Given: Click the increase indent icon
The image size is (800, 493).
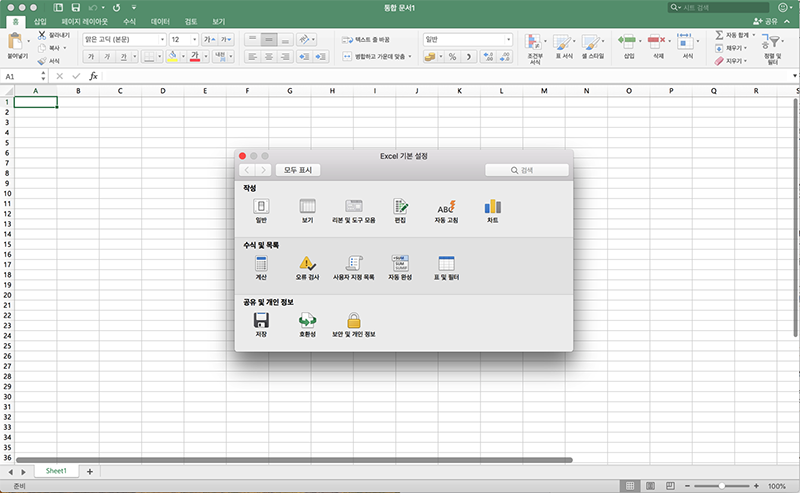Looking at the screenshot, I should pyautogui.click(x=320, y=57).
